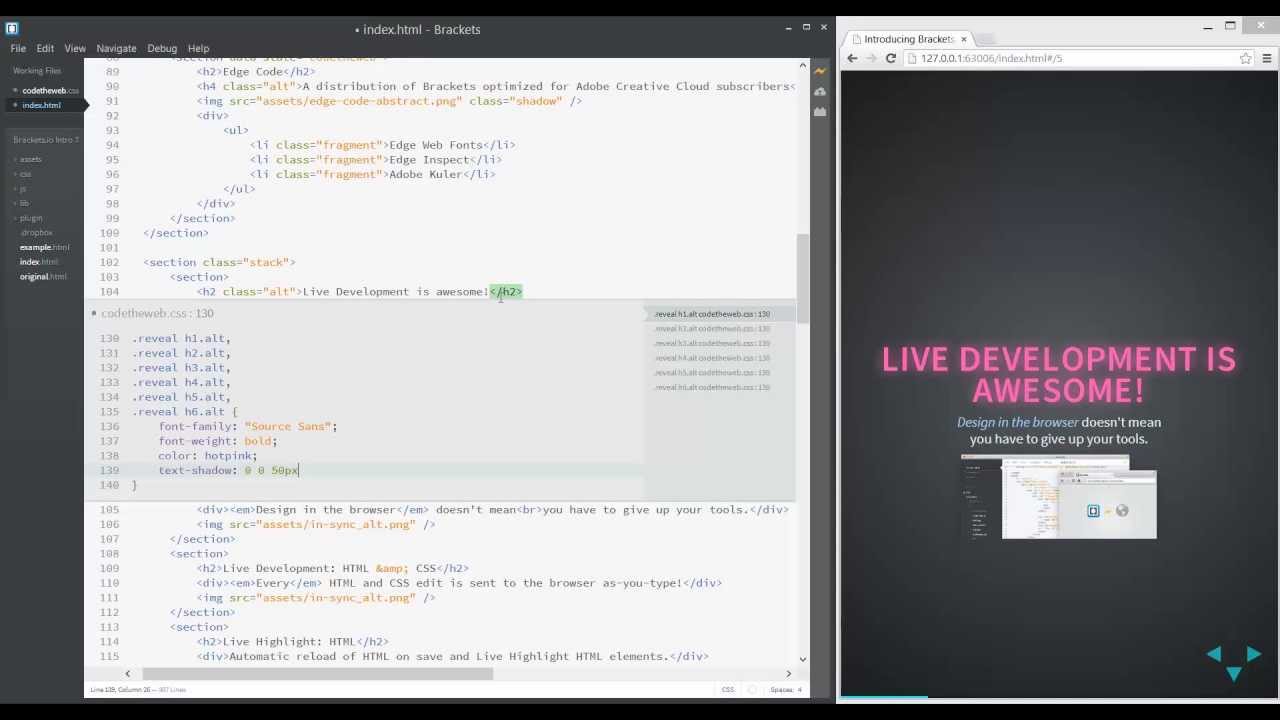Screen dimensions: 1280x720
Task: Go back in the Chrome window
Action: pos(852,58)
